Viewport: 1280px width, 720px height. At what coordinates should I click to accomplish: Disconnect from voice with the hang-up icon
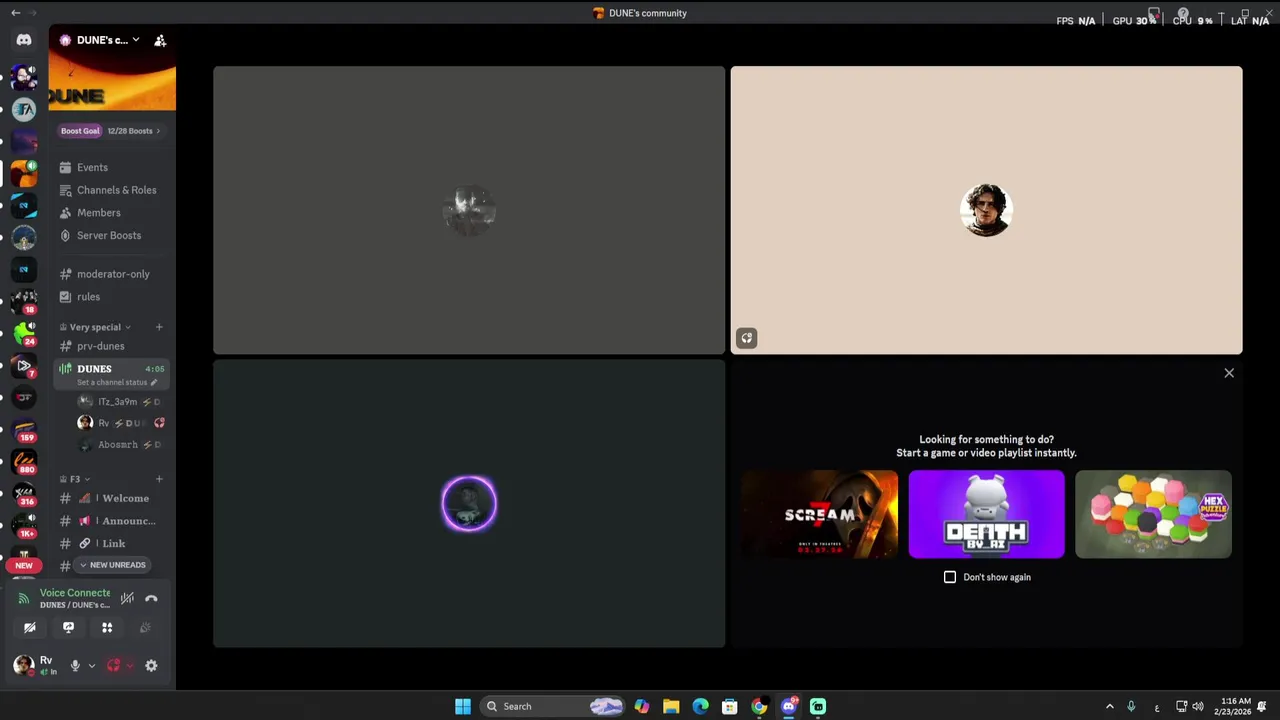(151, 598)
